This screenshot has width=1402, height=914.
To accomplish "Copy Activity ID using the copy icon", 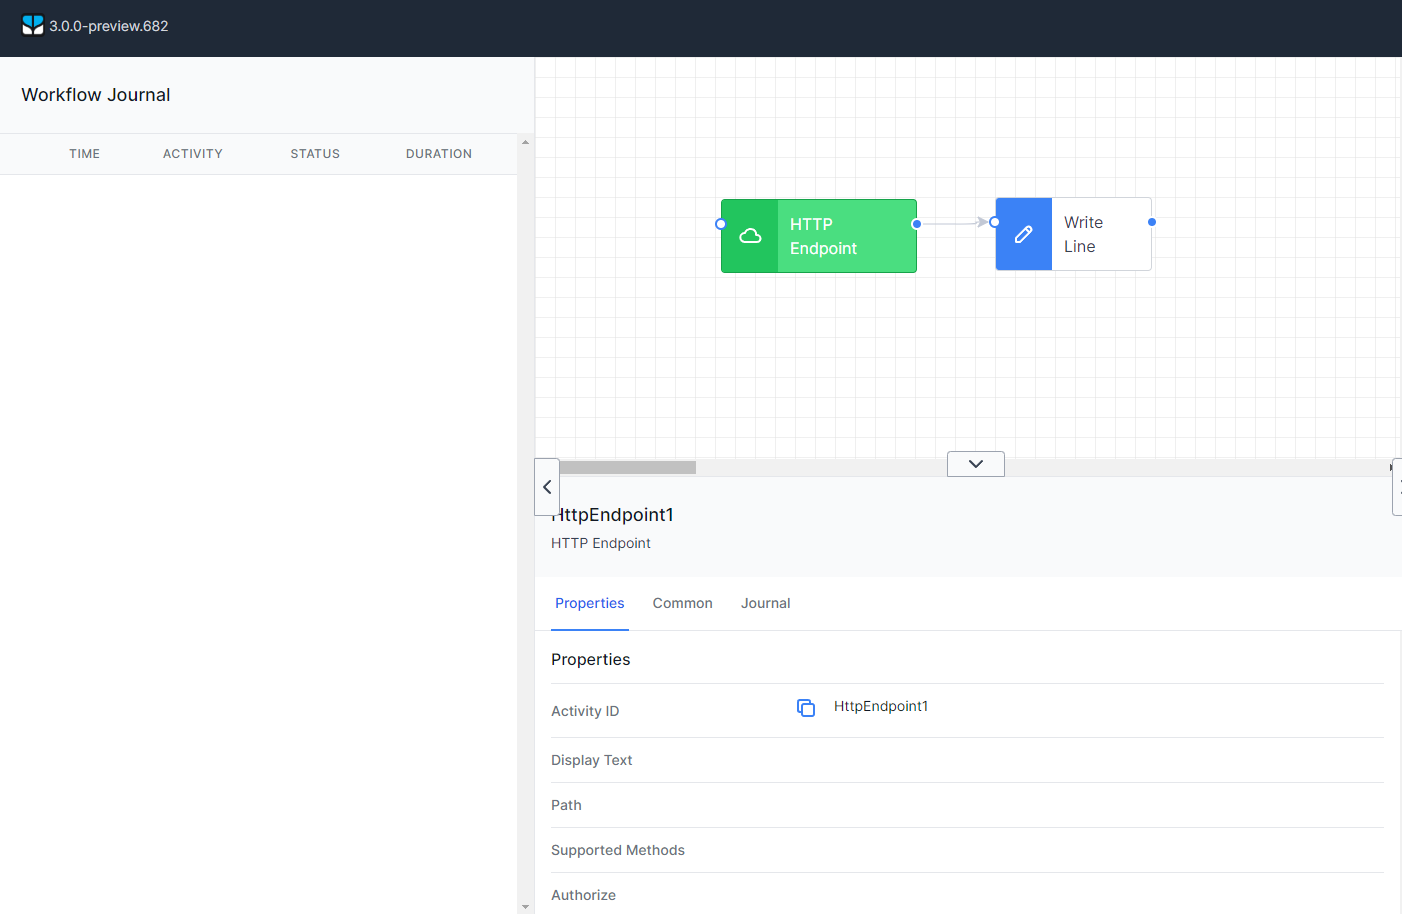I will (x=806, y=707).
